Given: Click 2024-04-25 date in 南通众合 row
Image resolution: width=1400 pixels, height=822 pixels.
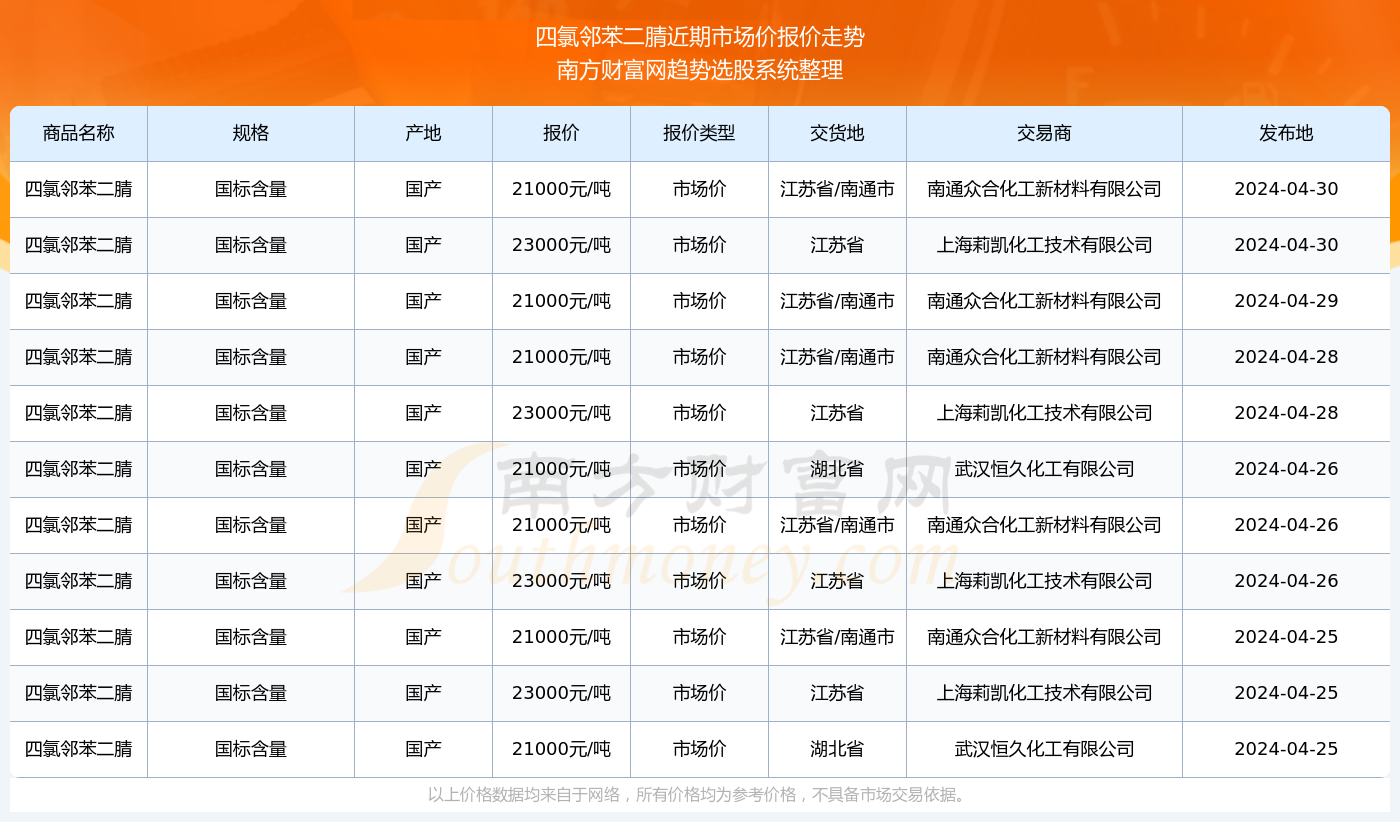Looking at the screenshot, I should click(x=1286, y=637).
